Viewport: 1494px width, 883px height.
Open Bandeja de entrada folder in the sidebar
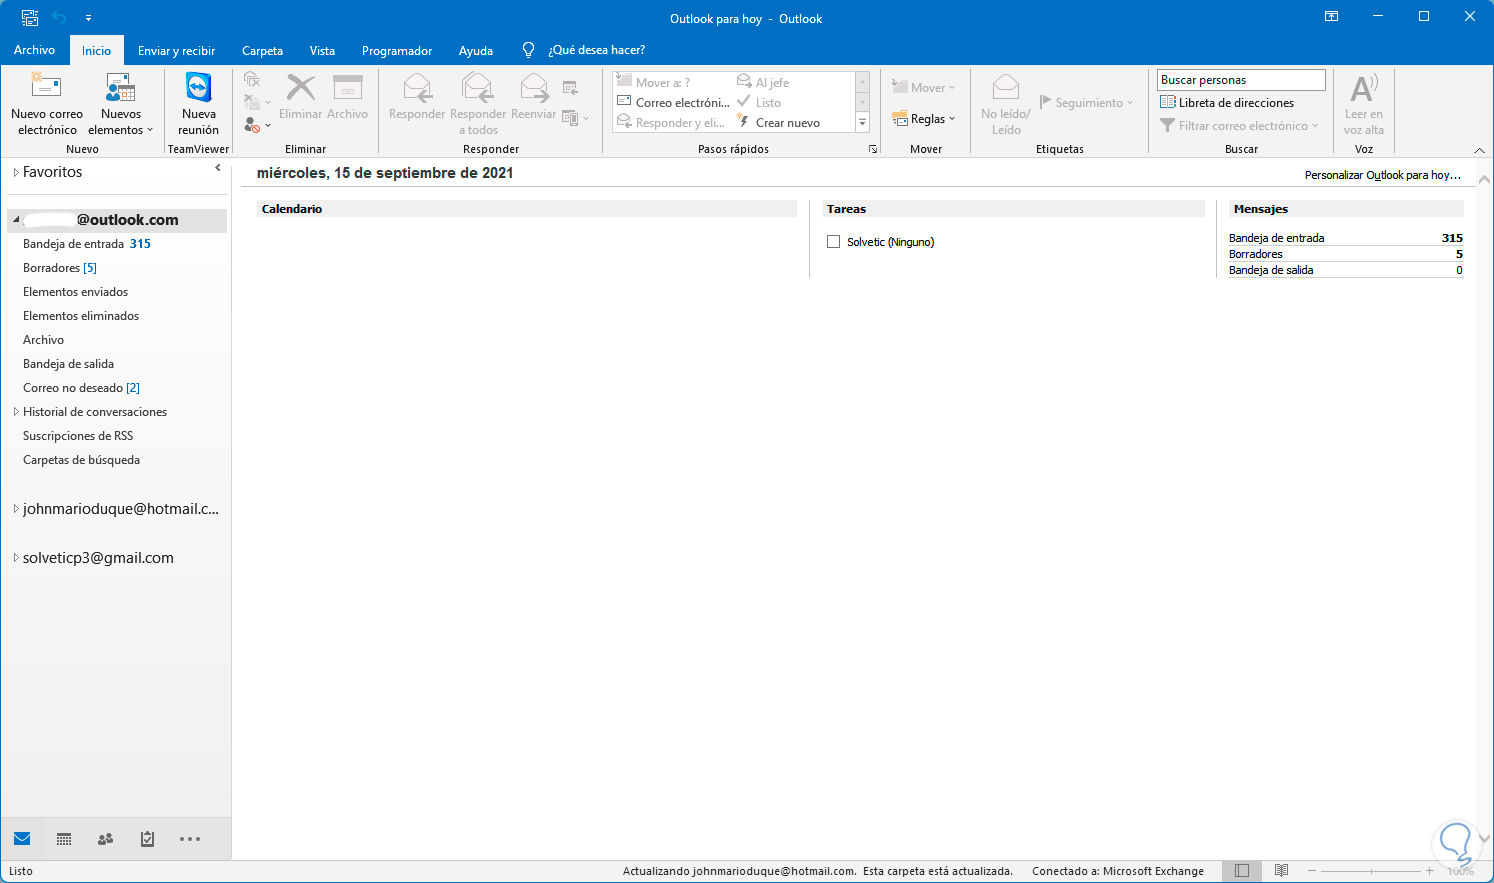(86, 244)
